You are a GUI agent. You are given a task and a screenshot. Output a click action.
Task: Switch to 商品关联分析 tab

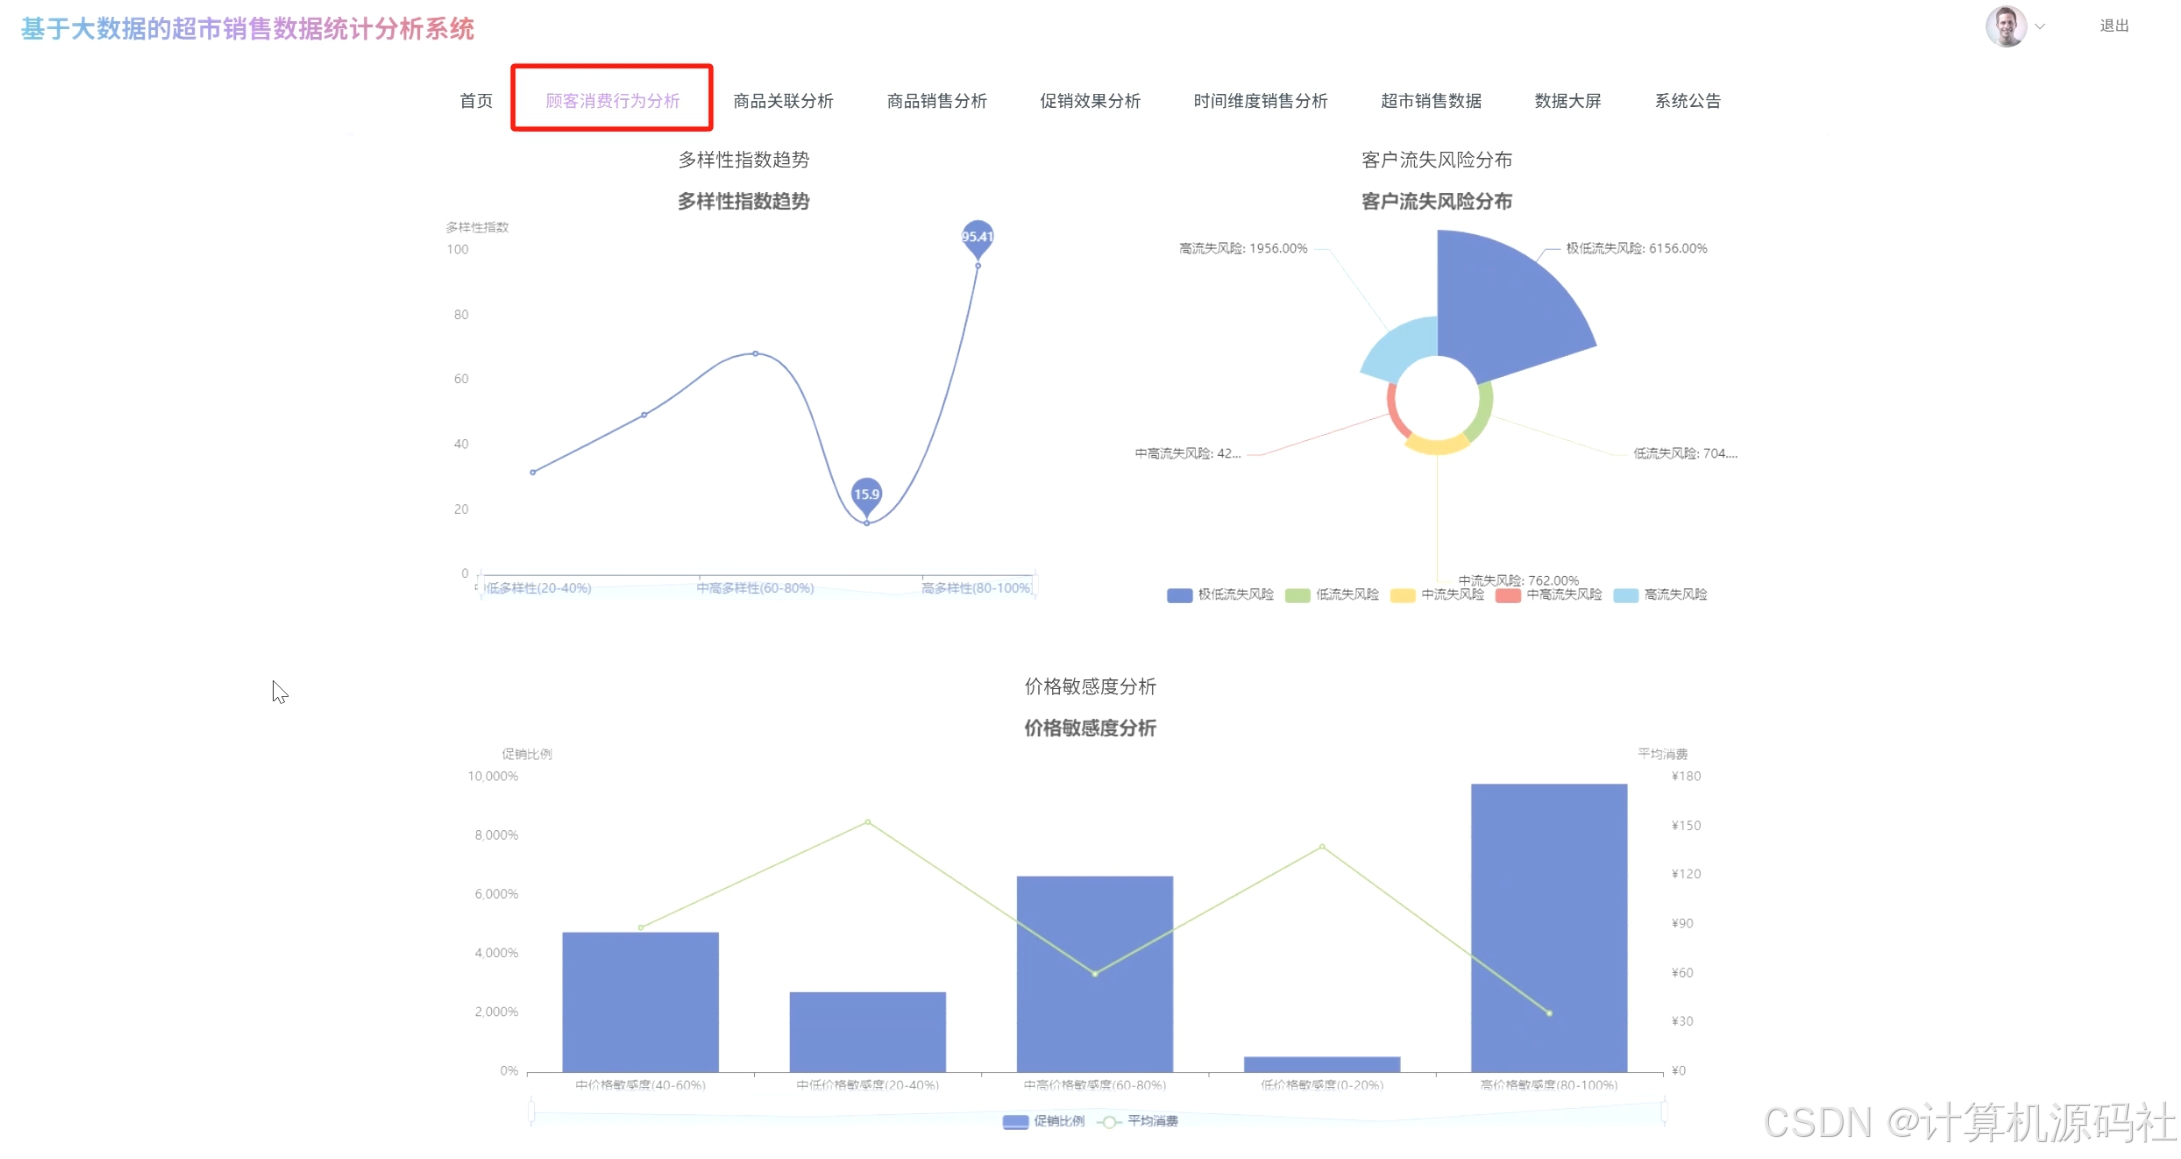coord(783,101)
